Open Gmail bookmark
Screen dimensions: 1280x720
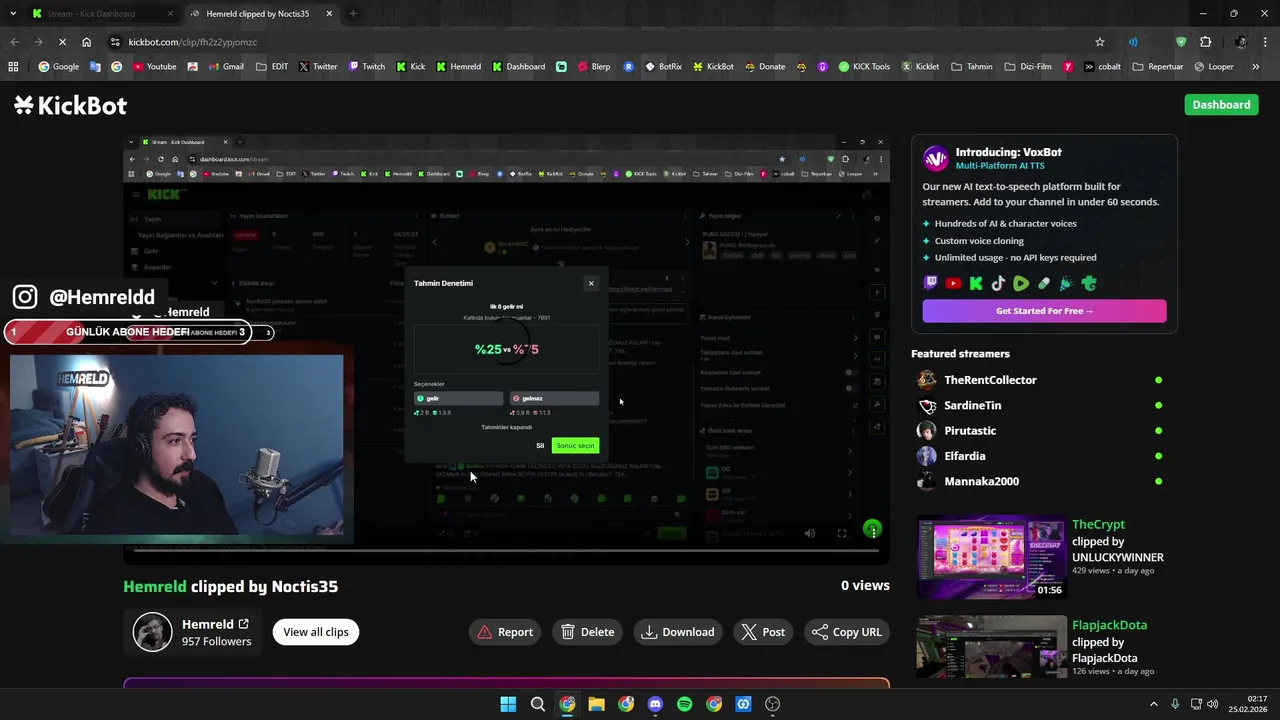tap(225, 67)
